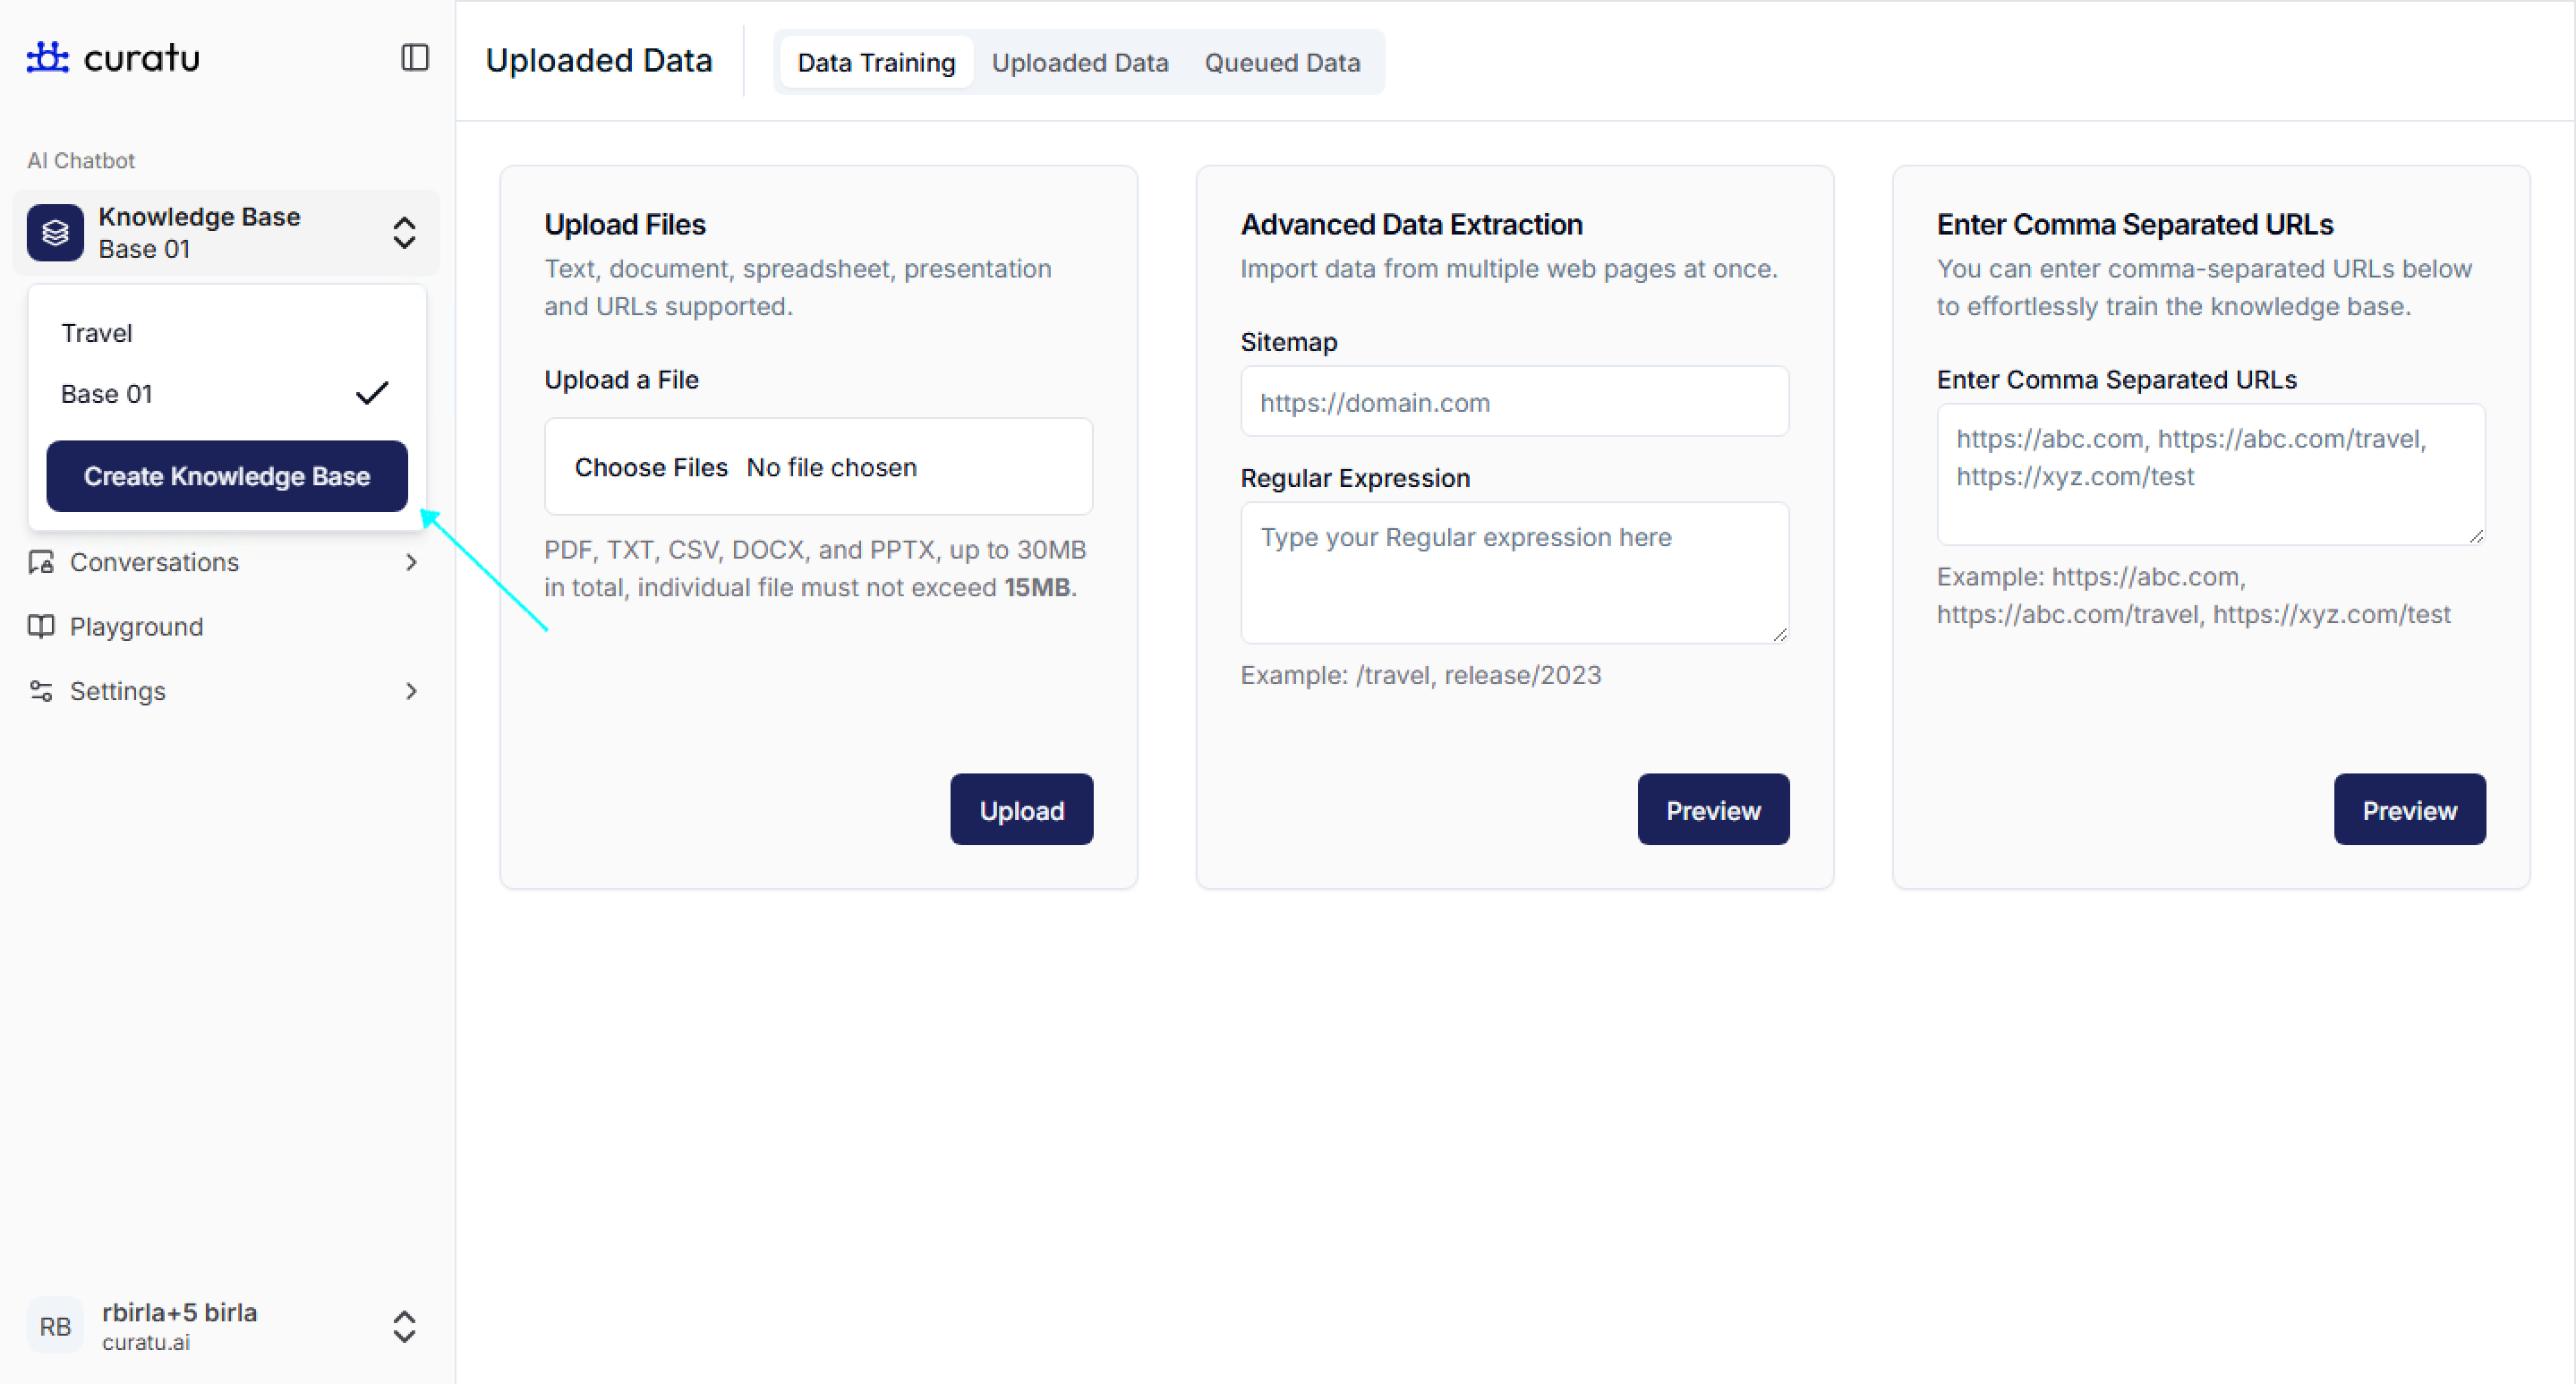Click the Sitemap URL input field
The image size is (2576, 1384).
pos(1514,402)
